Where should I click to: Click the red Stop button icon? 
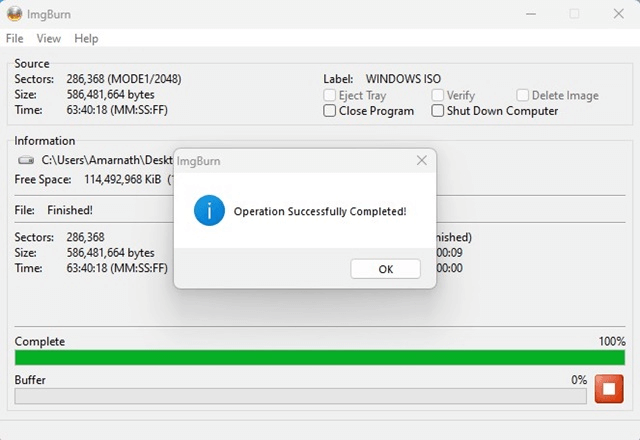pyautogui.click(x=608, y=389)
